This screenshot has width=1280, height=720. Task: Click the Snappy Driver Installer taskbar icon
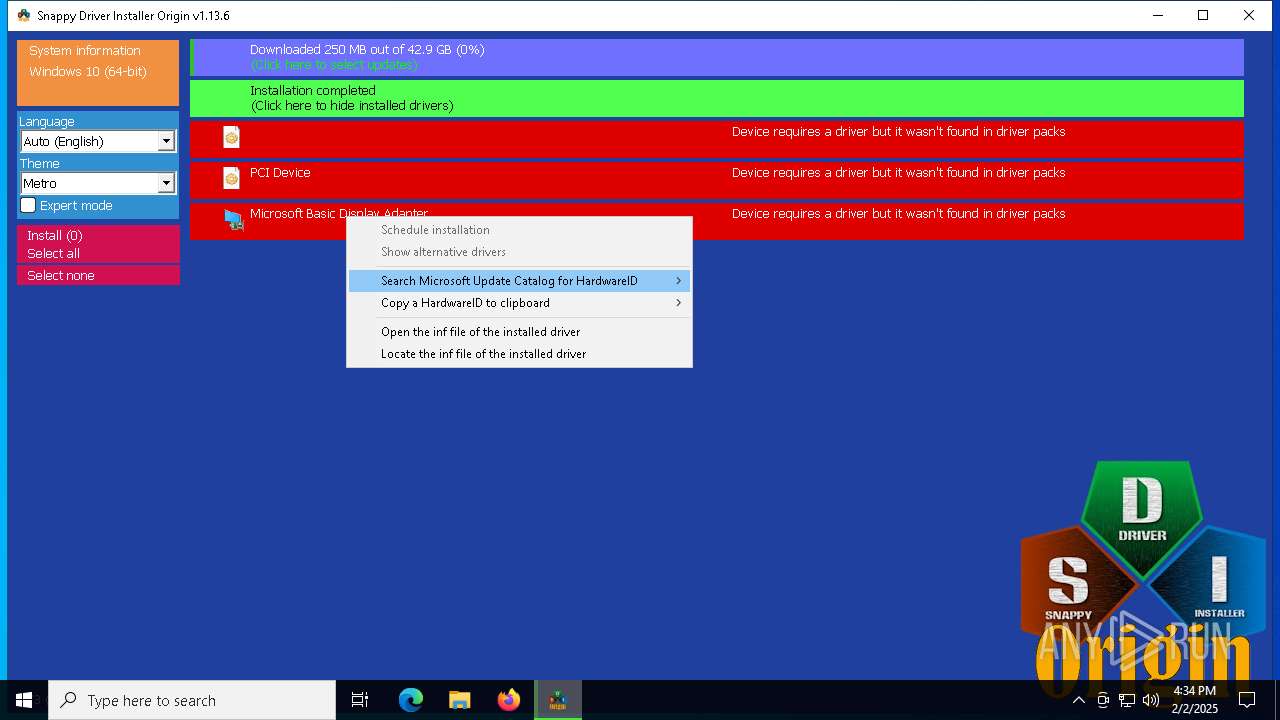(558, 700)
